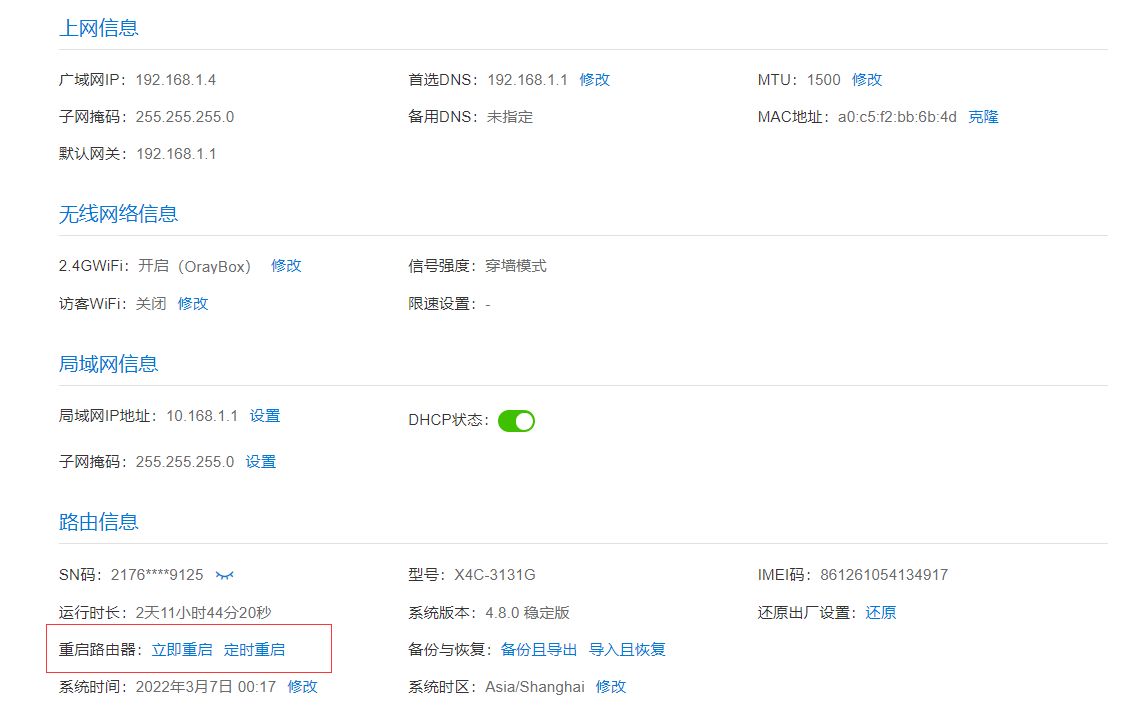This screenshot has width=1125, height=719.
Task: Click the 局域网信息 section heading
Action: [x=108, y=364]
